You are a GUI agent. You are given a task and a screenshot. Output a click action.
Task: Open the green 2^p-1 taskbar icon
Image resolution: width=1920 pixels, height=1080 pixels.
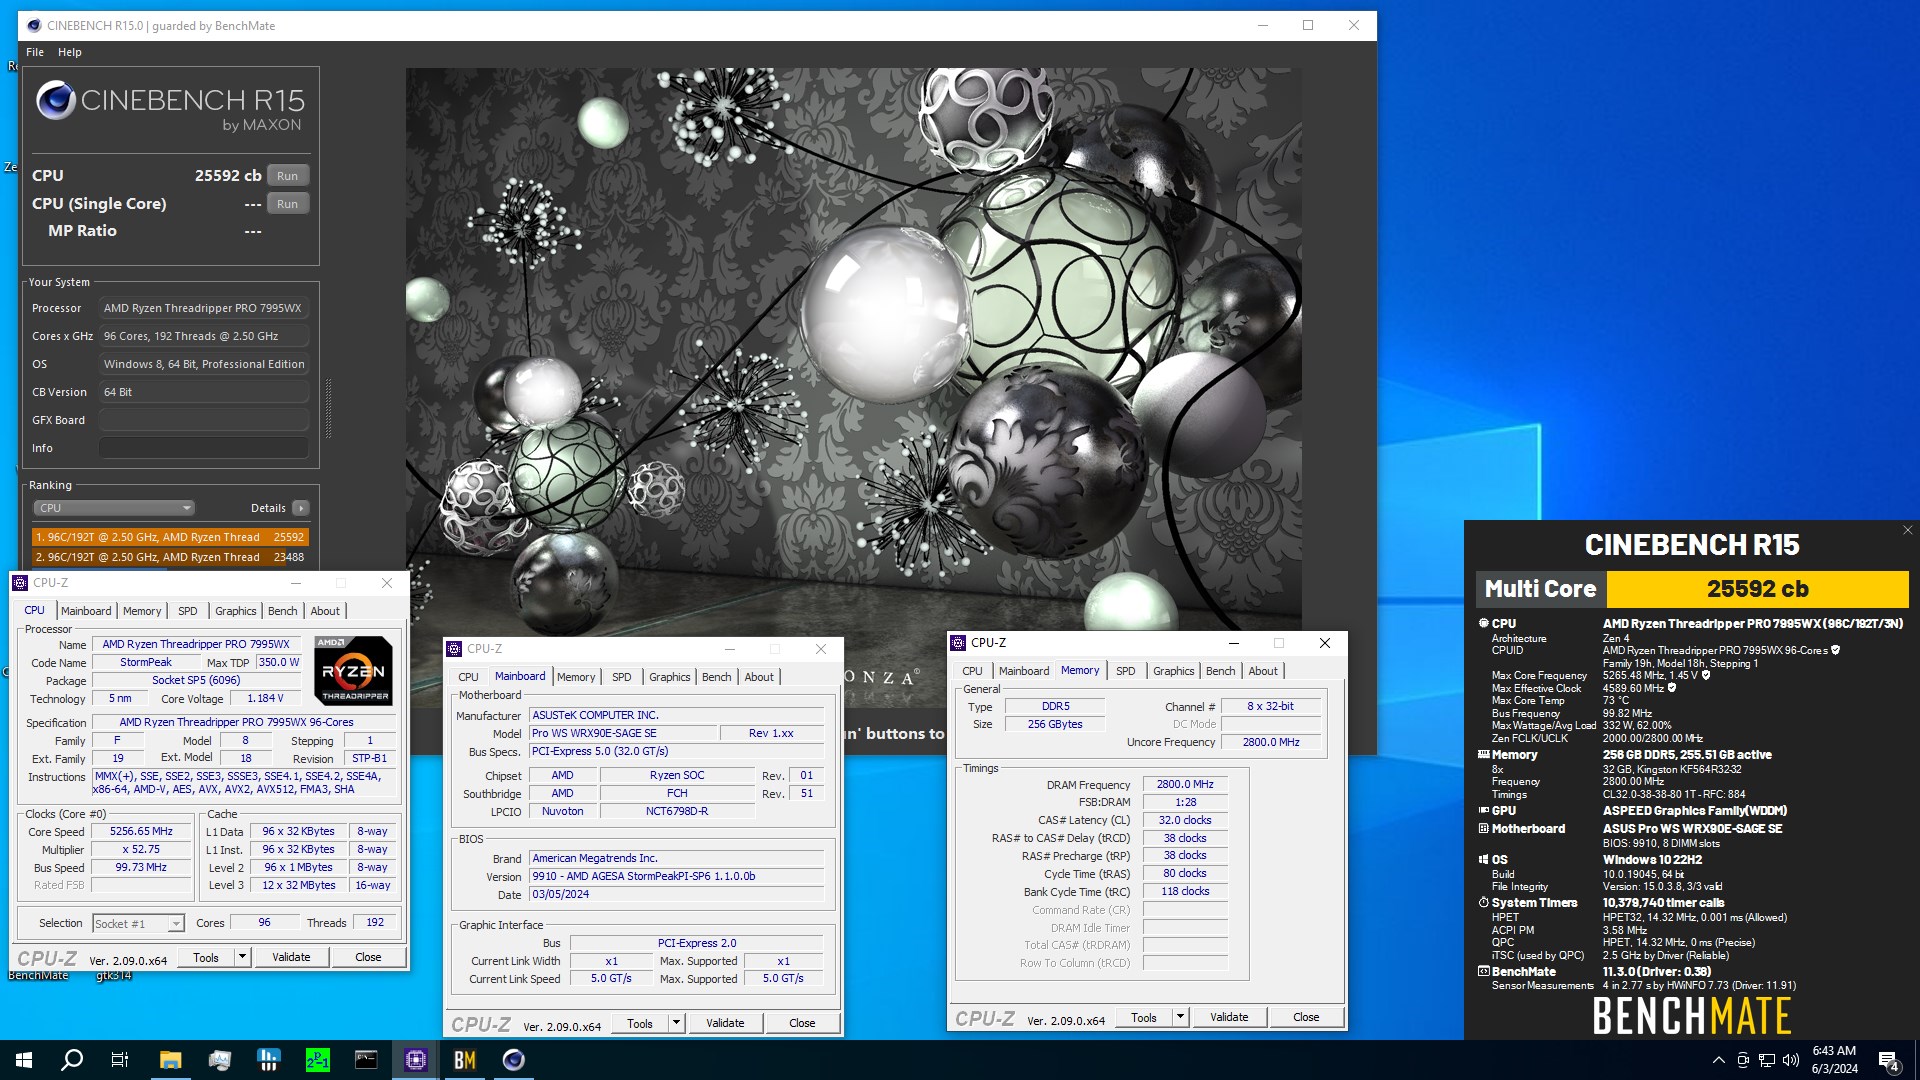click(317, 1060)
